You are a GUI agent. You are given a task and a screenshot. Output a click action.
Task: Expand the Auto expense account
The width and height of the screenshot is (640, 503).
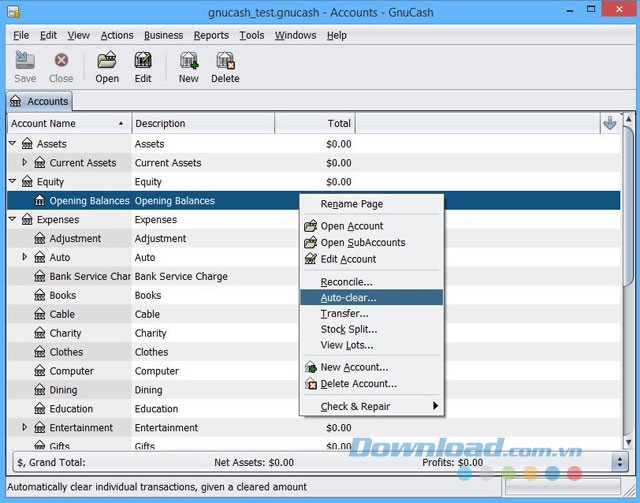[x=26, y=257]
